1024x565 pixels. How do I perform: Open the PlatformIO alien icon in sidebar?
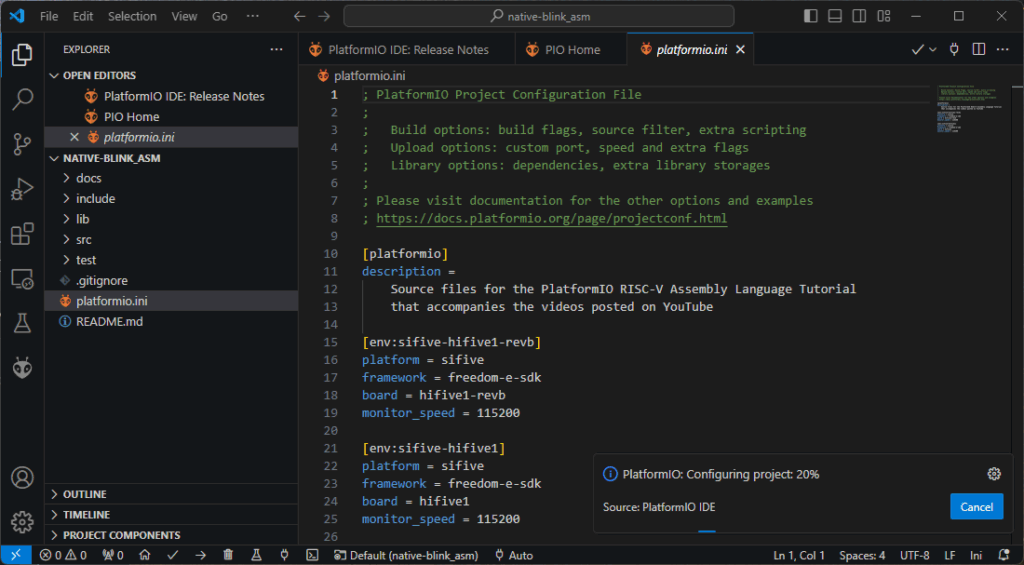22,368
